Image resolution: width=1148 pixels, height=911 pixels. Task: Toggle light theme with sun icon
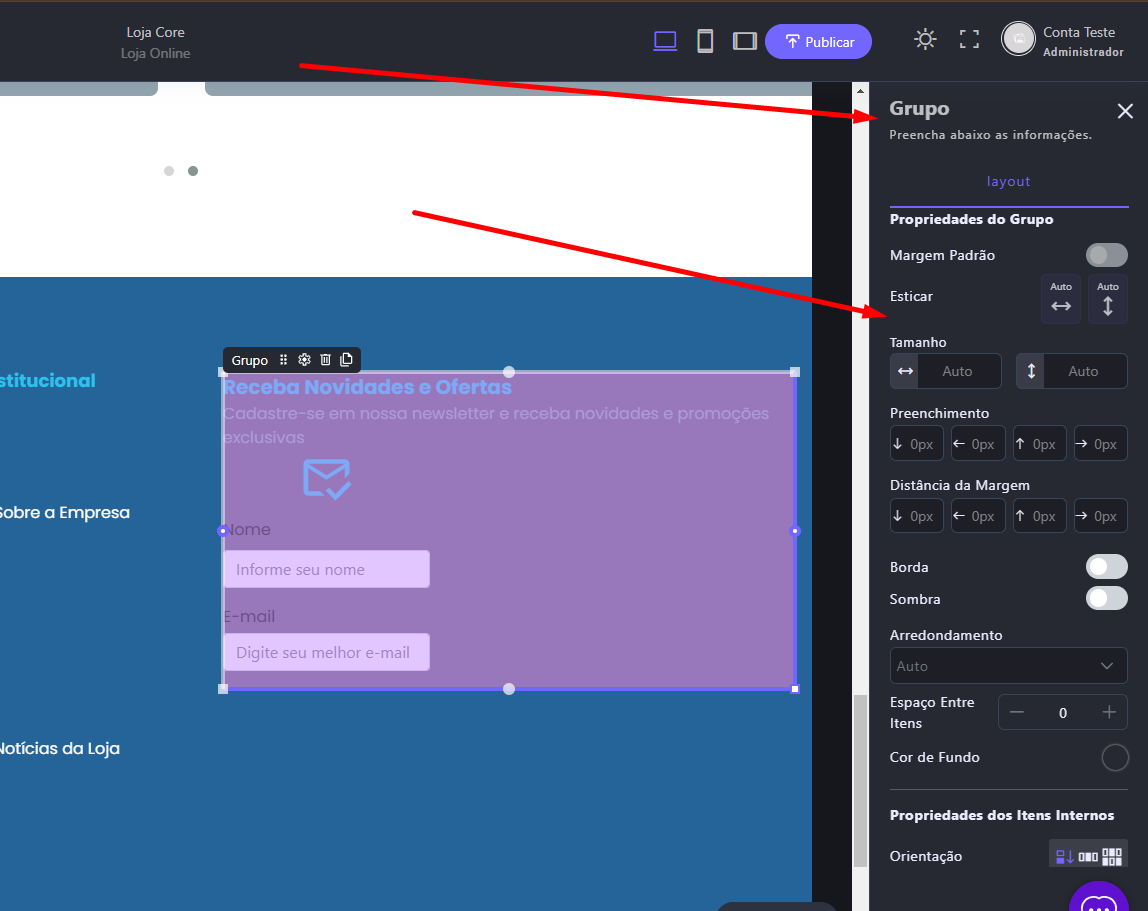(x=925, y=40)
